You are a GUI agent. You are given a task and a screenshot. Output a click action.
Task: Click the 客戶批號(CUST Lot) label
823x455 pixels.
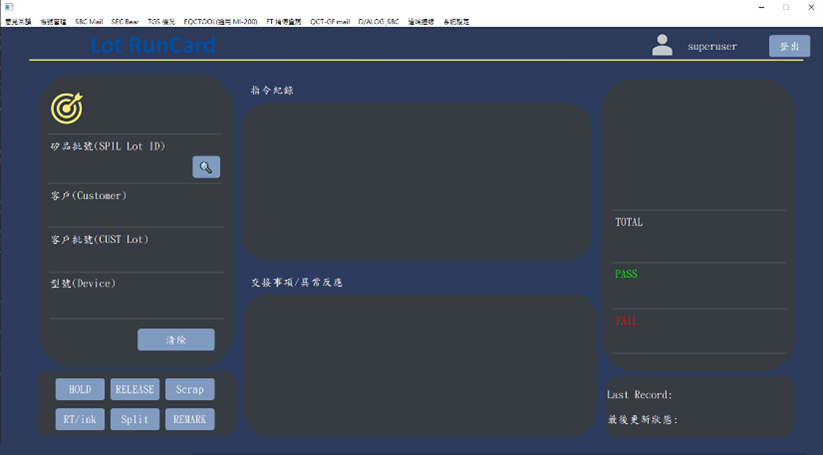point(100,239)
